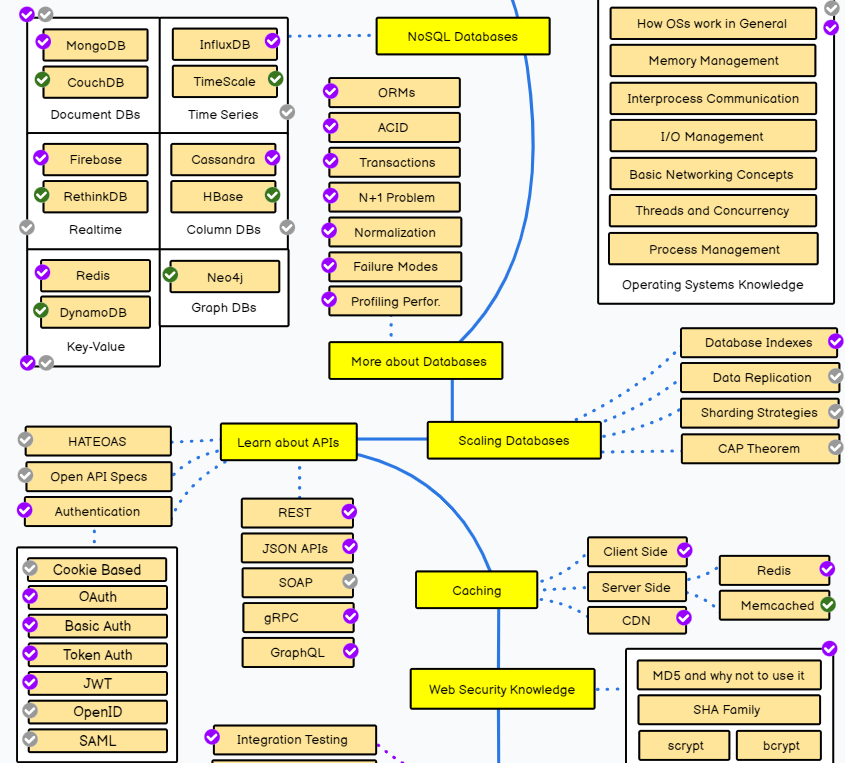
Task: Click the Memory Management item
Action: pyautogui.click(x=713, y=61)
